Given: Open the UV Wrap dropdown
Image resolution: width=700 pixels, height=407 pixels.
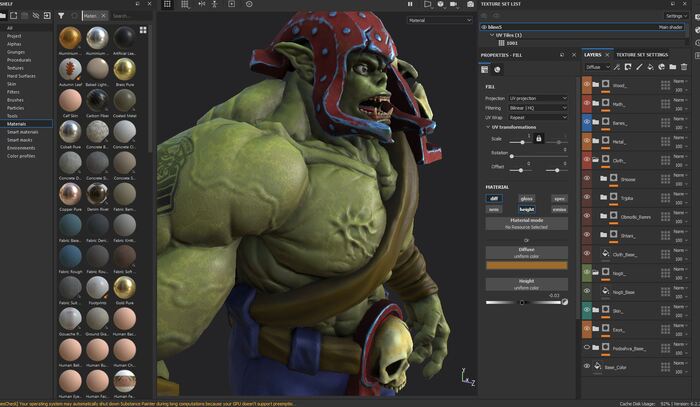Looking at the screenshot, I should coord(538,115).
